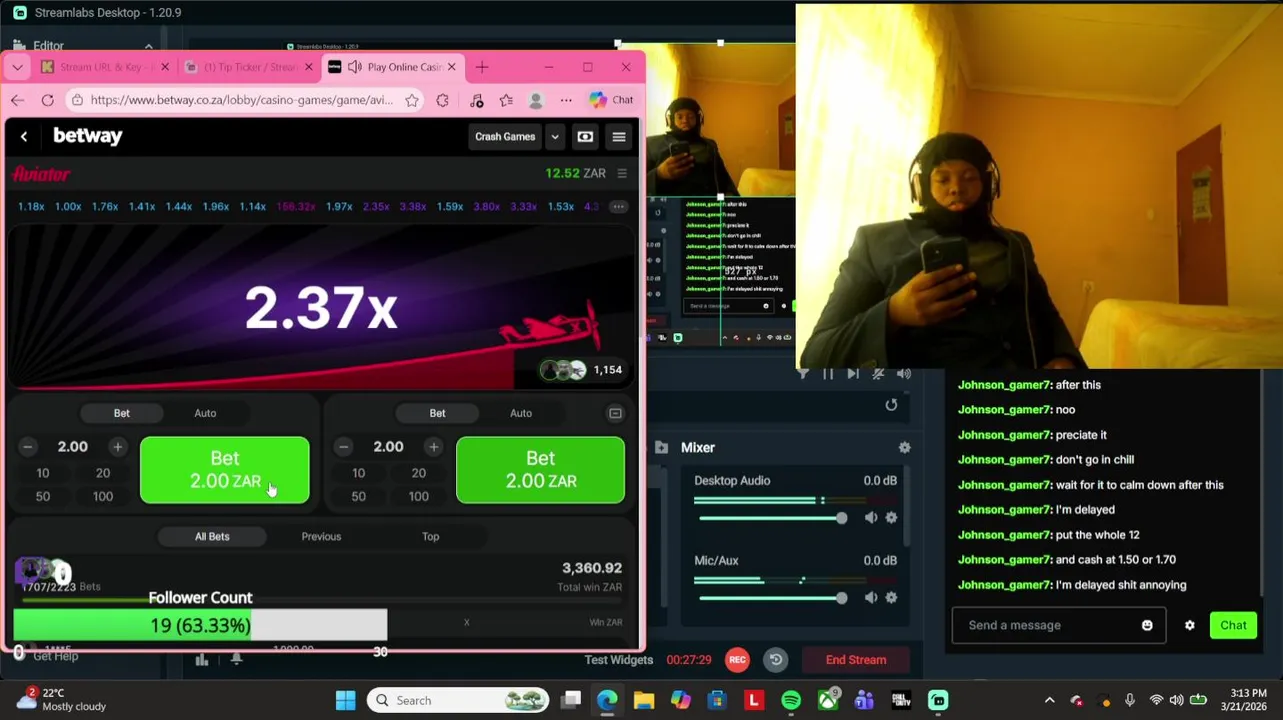The width and height of the screenshot is (1283, 720).
Task: Open Edge extensions icon
Action: click(442, 100)
